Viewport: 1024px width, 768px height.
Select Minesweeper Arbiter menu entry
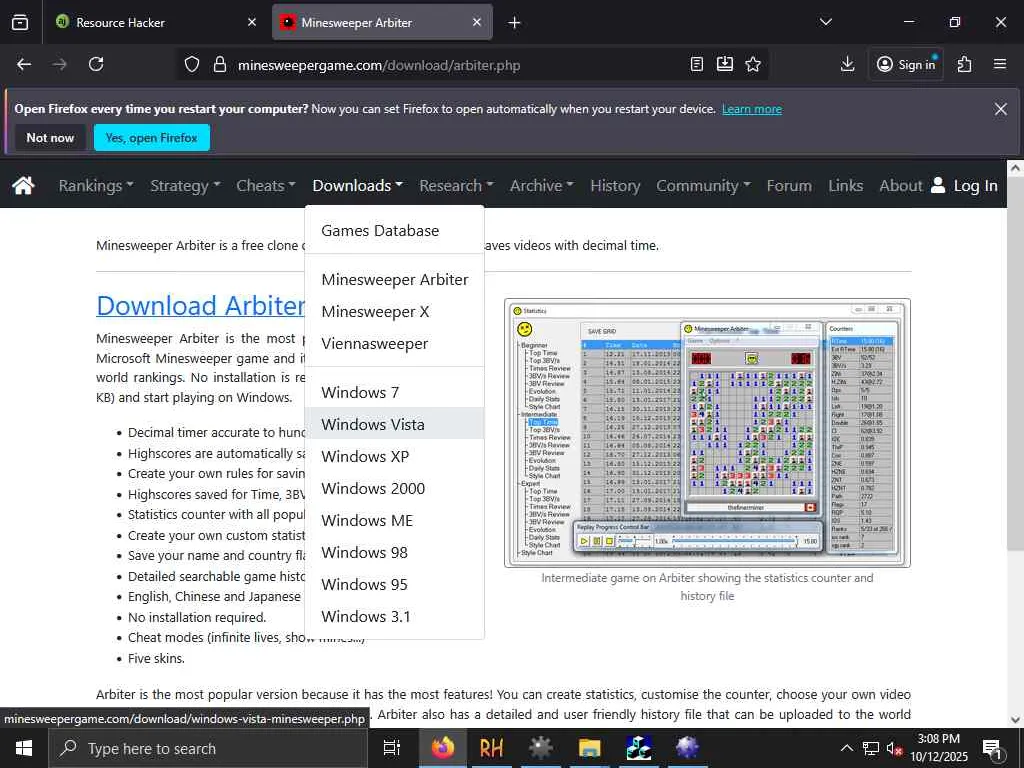pyautogui.click(x=394, y=280)
